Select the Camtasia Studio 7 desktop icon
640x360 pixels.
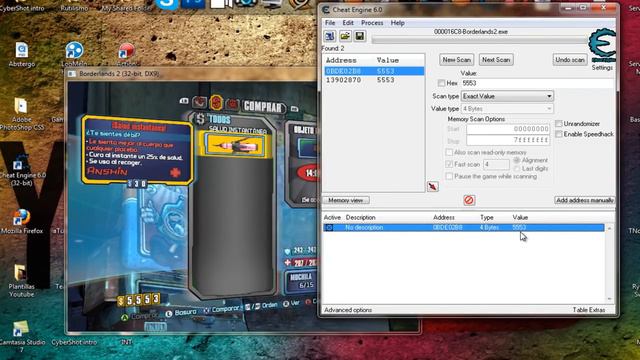click(x=21, y=336)
